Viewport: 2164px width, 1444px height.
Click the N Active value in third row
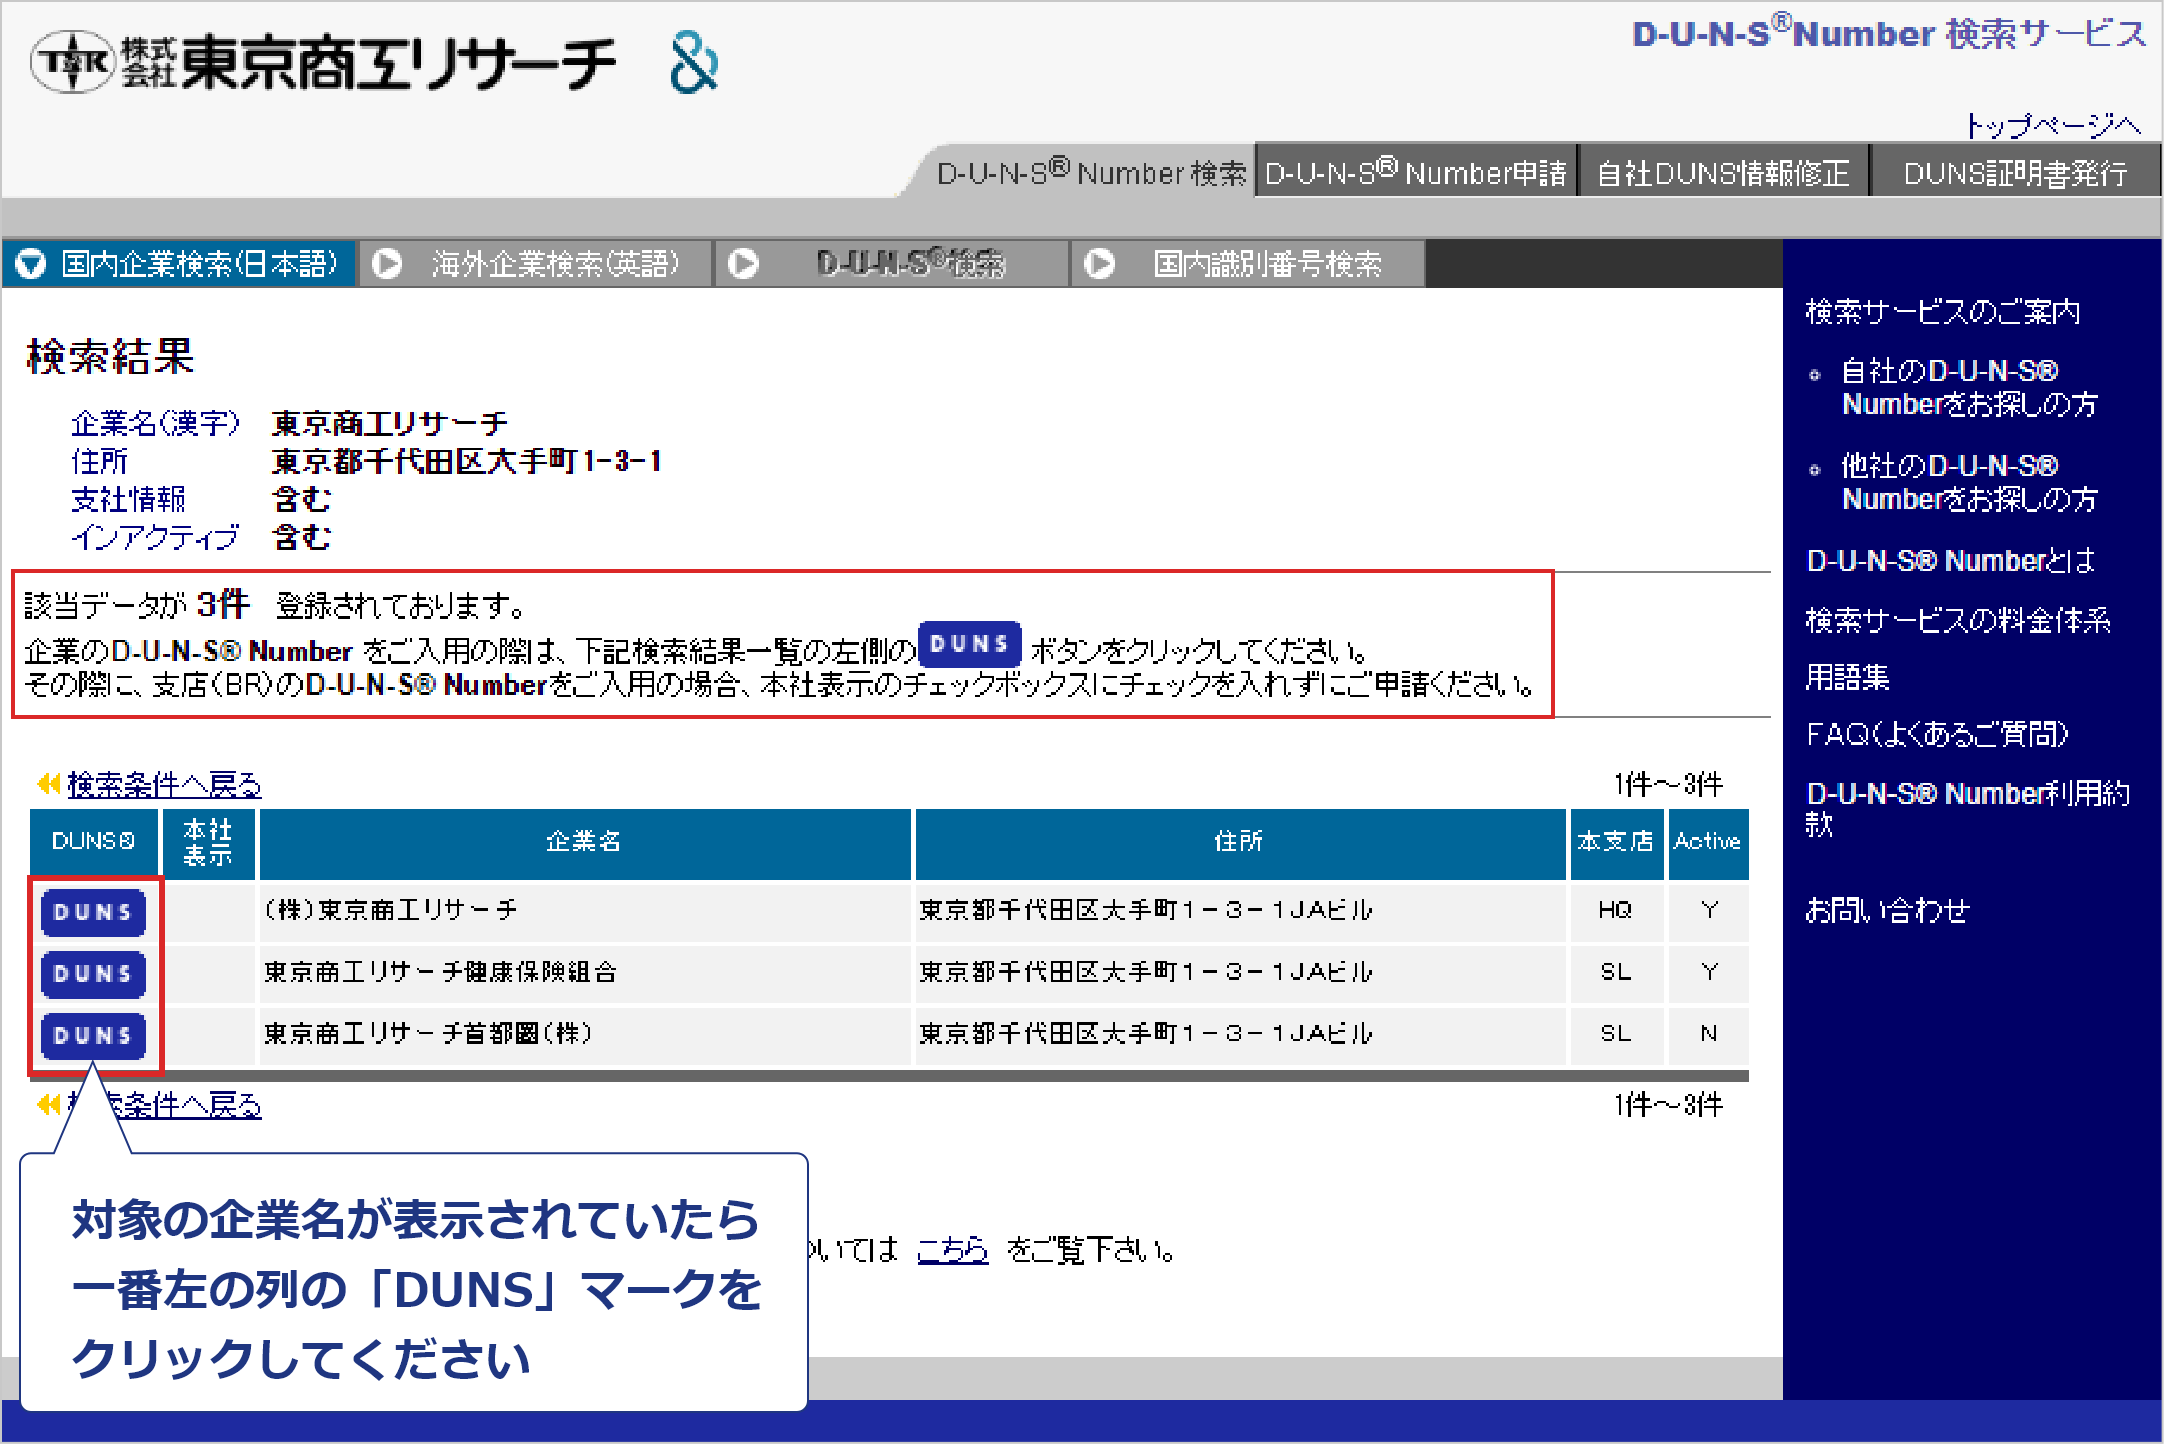[x=1708, y=1034]
